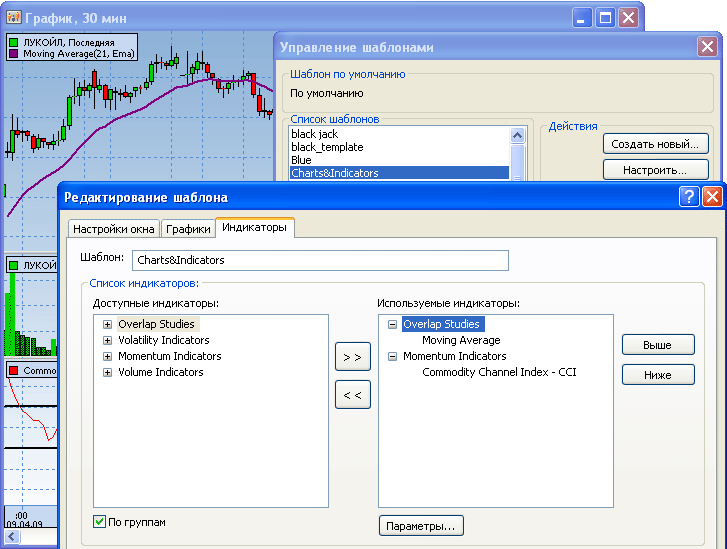Switch to the 'Настройки окна' tab
Viewport: 727px width, 549px height.
click(113, 229)
